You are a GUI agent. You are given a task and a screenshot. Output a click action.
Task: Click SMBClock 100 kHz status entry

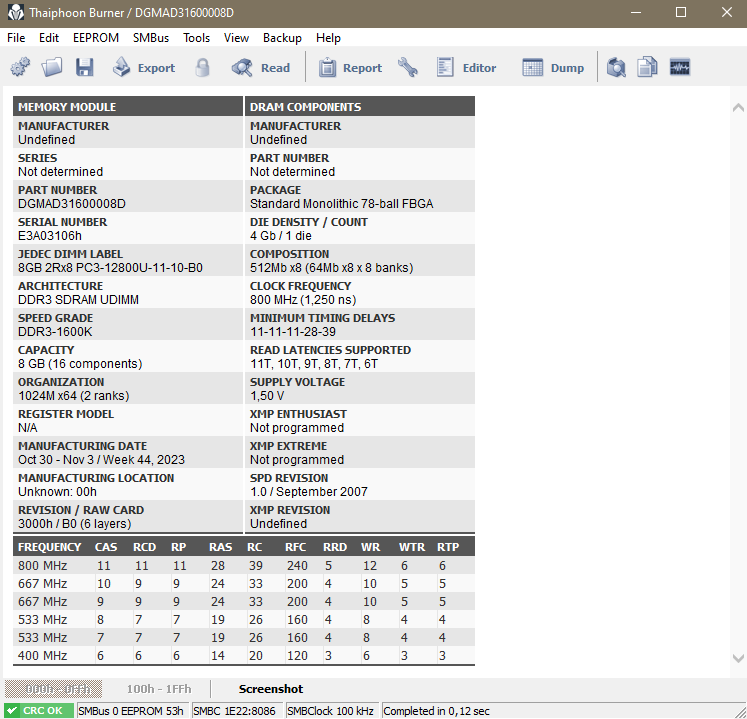(x=331, y=710)
